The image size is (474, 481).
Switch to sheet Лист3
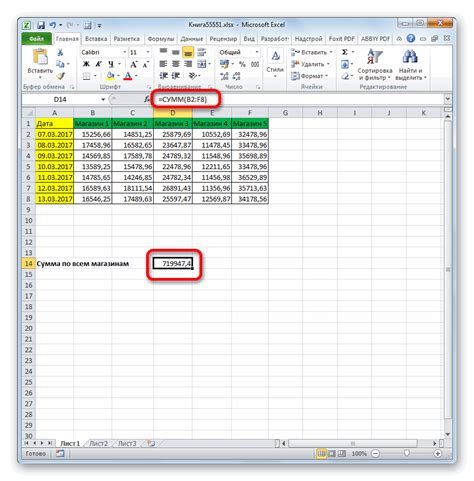[127, 444]
